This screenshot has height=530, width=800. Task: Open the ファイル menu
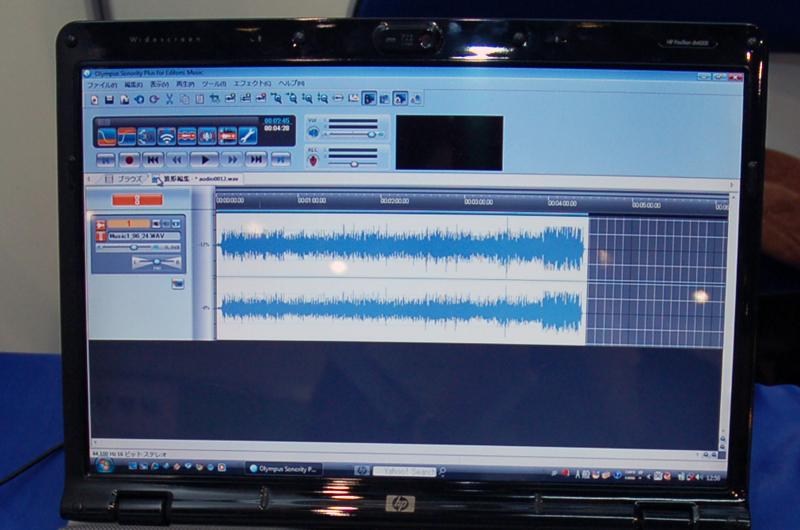102,85
